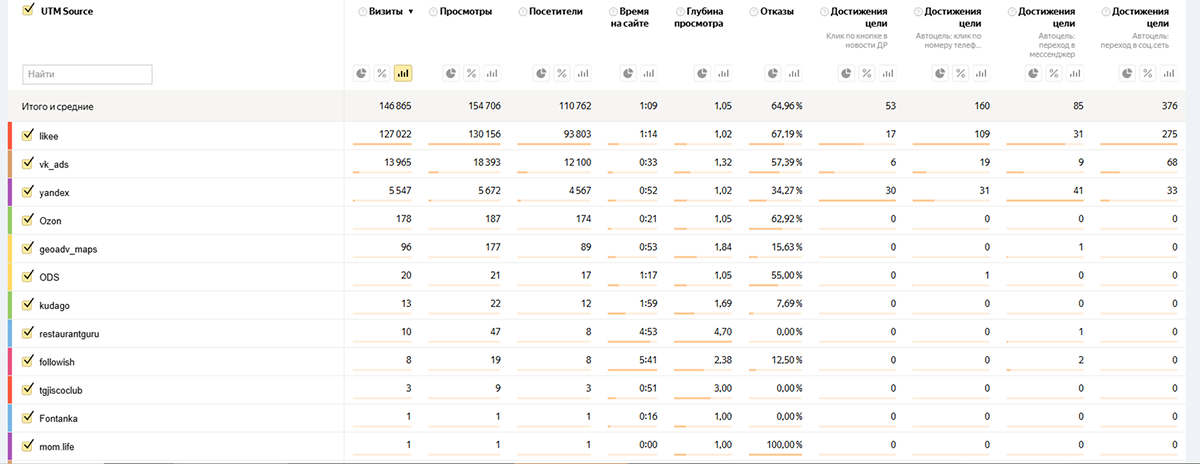The width and height of the screenshot is (1200, 464).
Task: Select bar icon under 'клик по номеру телеф' goal
Action: click(x=980, y=73)
